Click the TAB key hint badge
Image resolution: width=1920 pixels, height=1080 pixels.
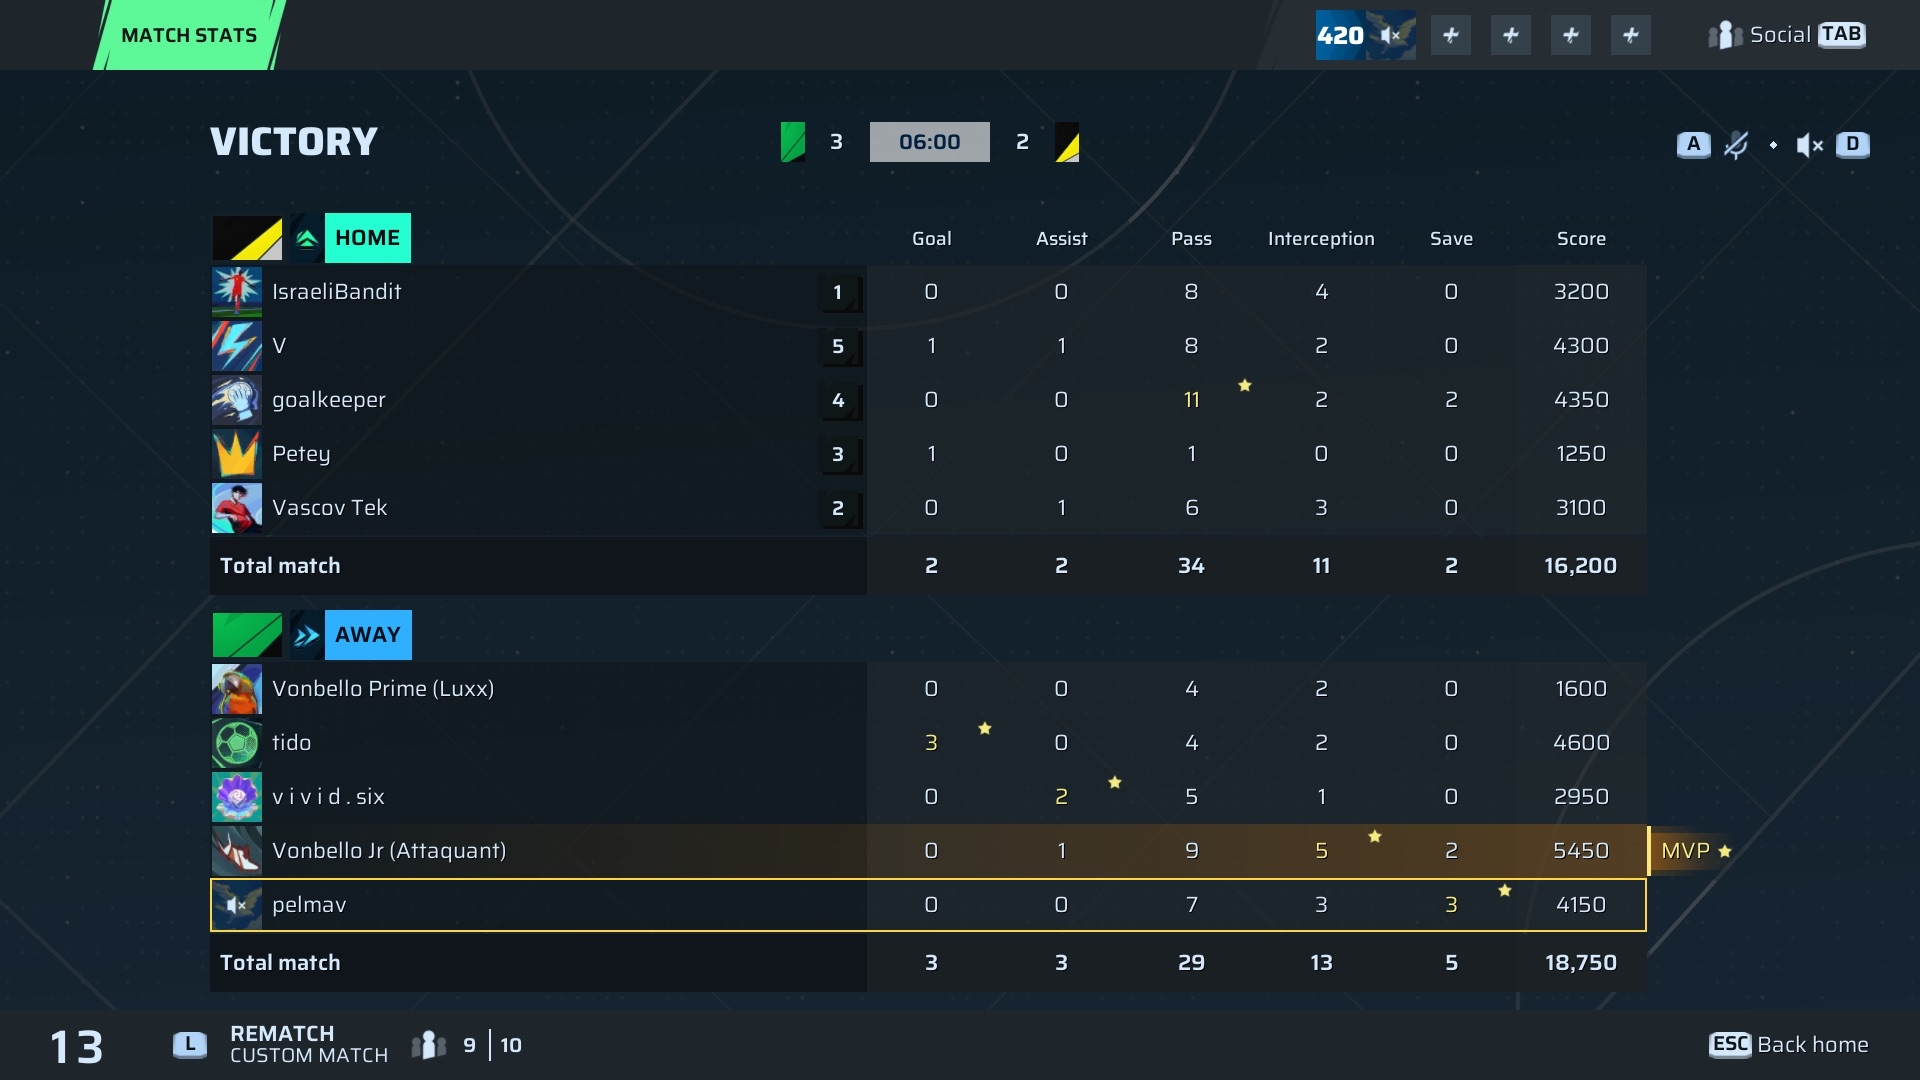point(1841,35)
